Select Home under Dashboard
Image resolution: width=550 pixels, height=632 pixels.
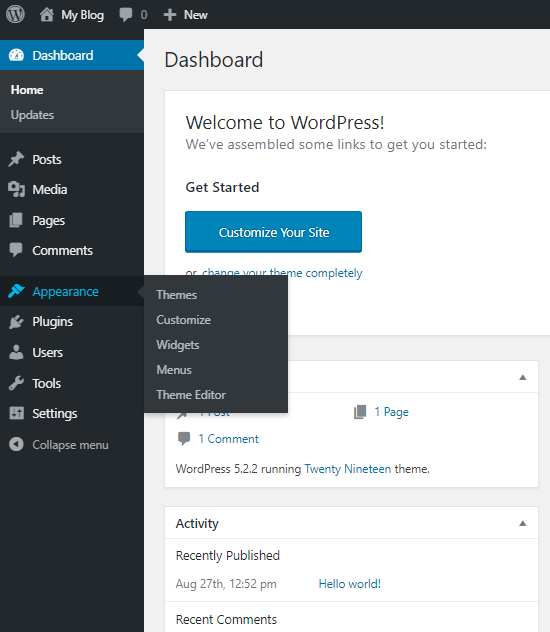(x=27, y=90)
